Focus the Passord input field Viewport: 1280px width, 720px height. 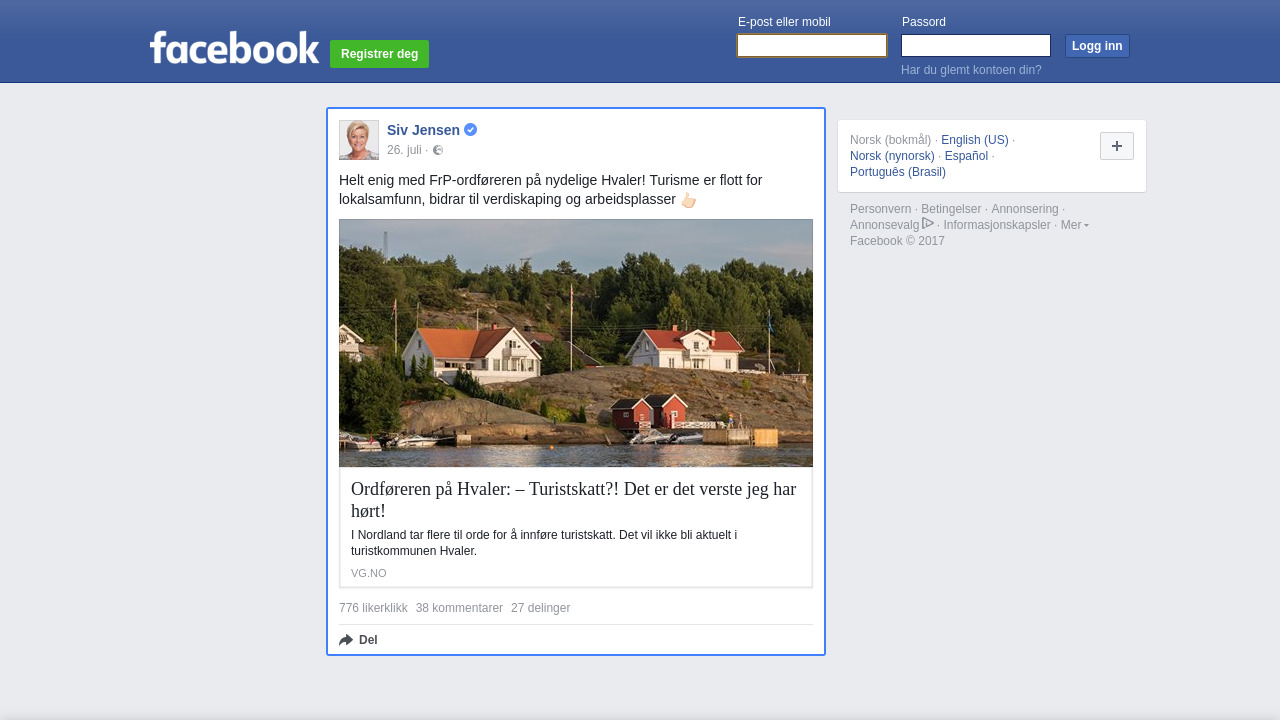(975, 46)
